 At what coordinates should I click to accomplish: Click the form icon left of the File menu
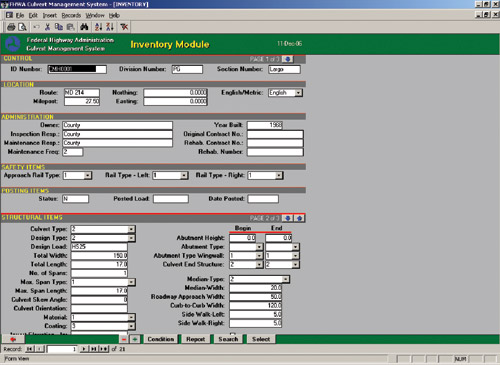point(9,15)
